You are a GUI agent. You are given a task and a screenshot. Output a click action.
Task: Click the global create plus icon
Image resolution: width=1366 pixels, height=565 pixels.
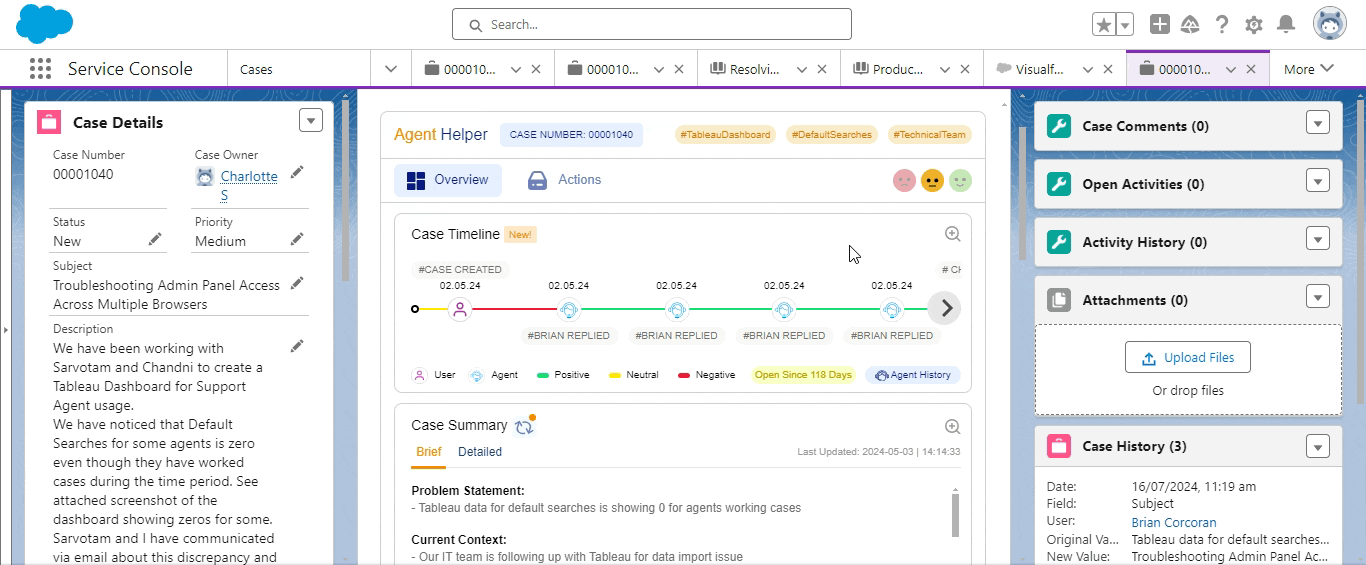click(x=1159, y=25)
